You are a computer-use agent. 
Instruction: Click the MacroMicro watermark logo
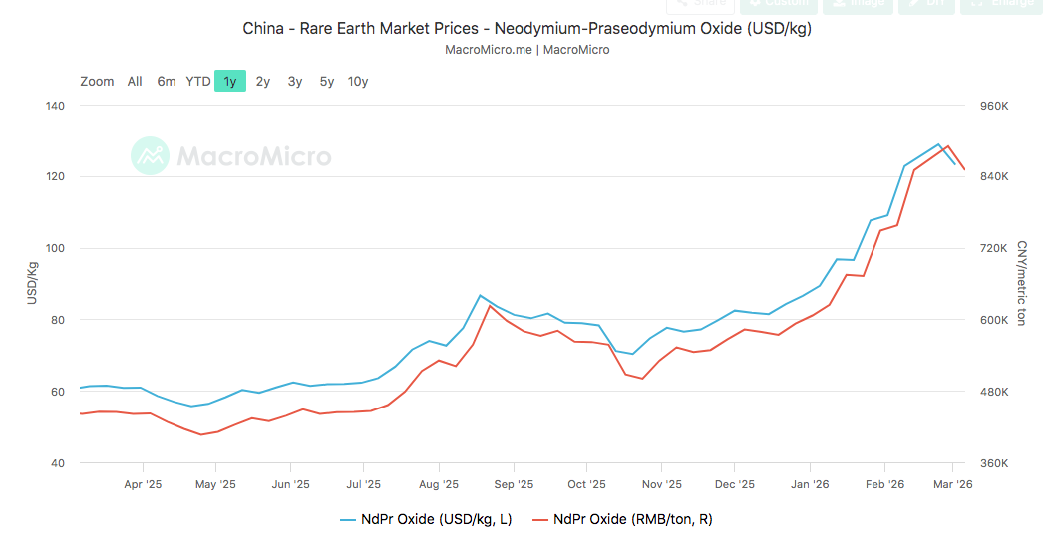[x=231, y=156]
